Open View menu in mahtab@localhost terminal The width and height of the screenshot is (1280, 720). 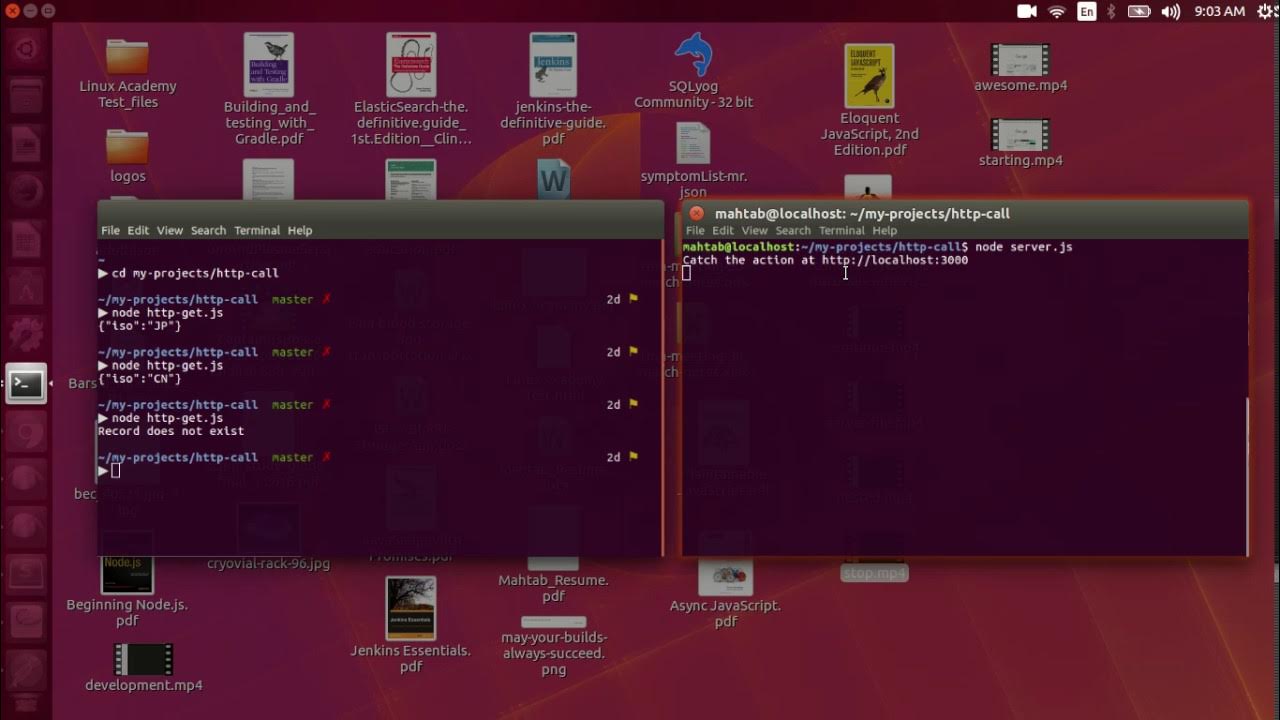(755, 230)
